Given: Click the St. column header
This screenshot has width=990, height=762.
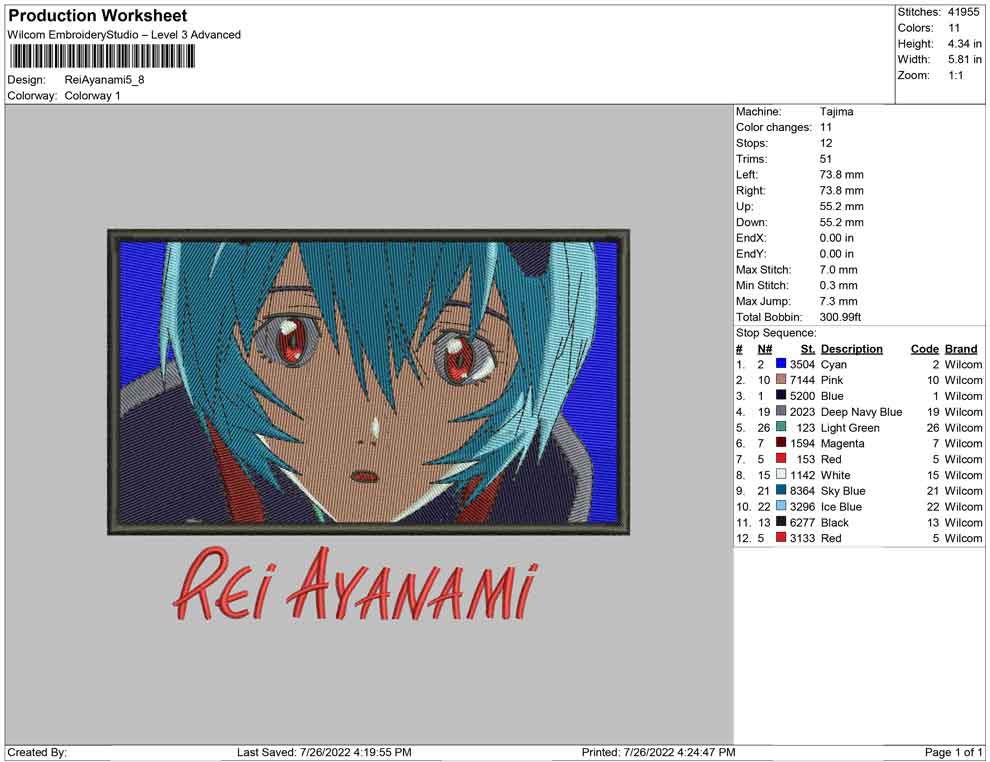Looking at the screenshot, I should click(x=807, y=349).
